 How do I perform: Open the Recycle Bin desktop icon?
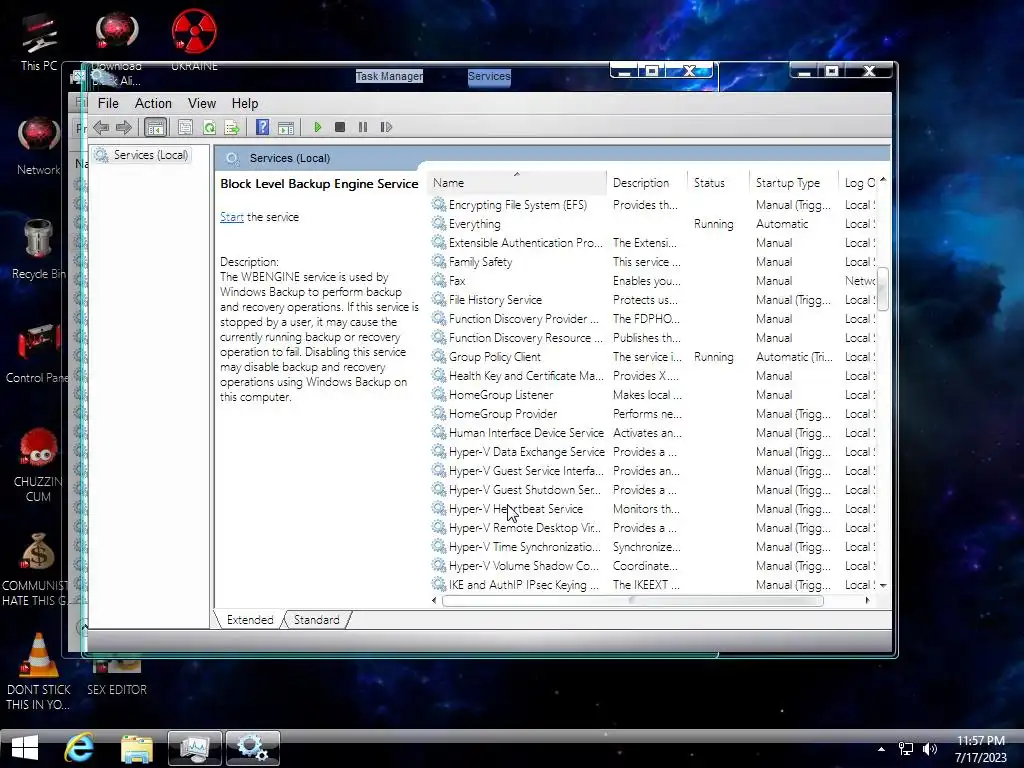click(39, 250)
